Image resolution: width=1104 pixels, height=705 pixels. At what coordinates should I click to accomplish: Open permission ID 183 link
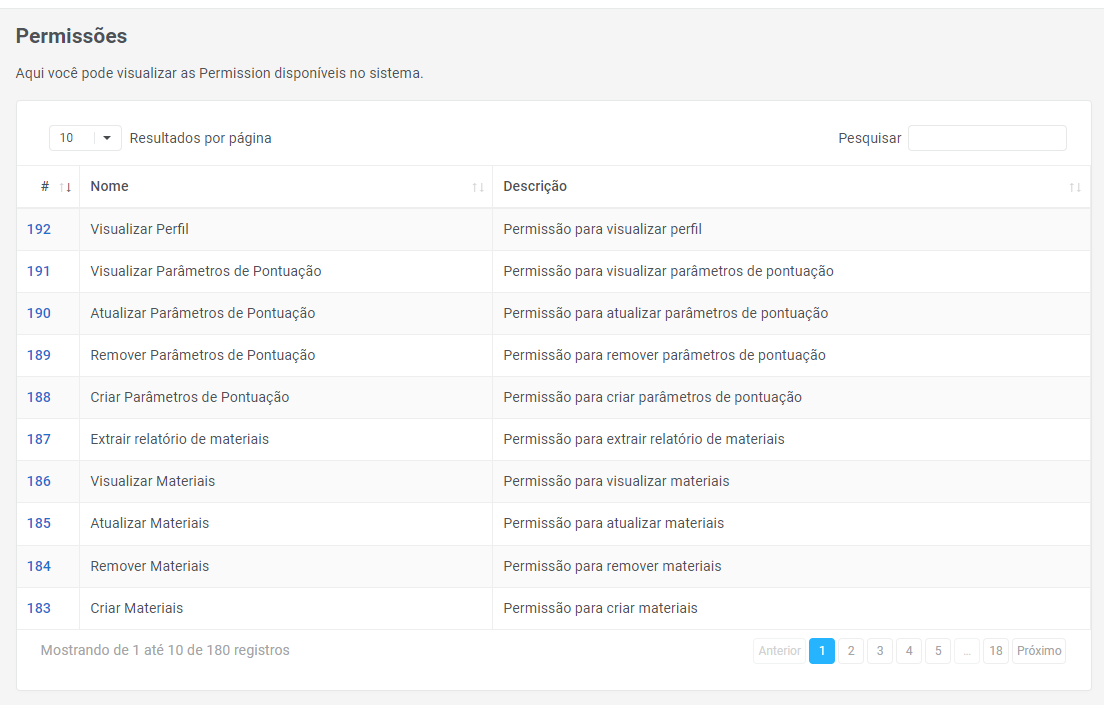click(39, 608)
